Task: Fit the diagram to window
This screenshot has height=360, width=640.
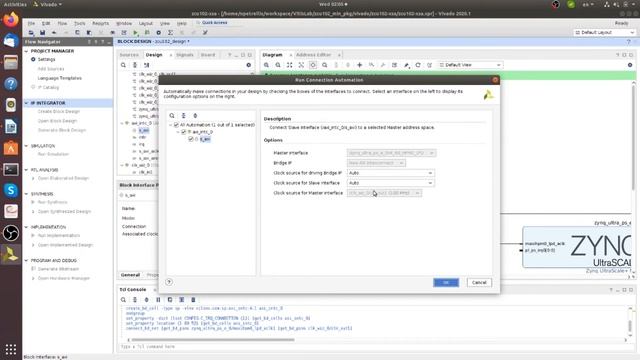Action: (289, 65)
